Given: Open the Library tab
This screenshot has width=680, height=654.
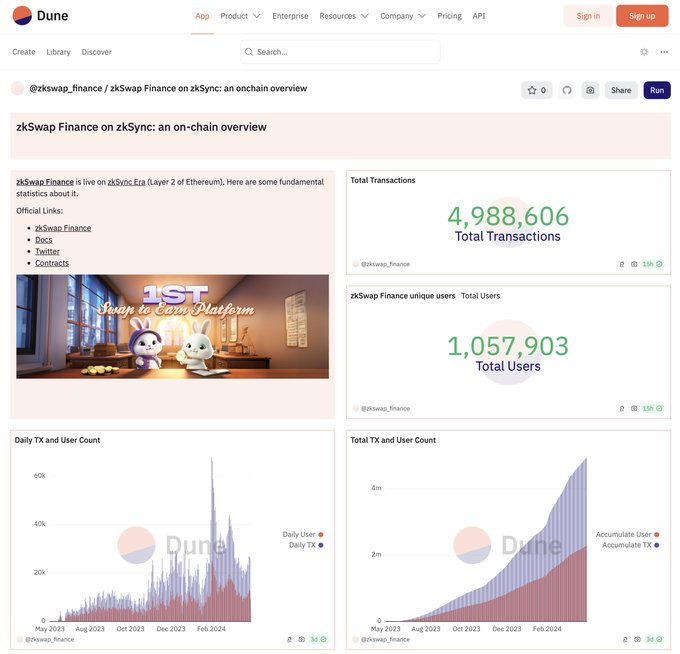Looking at the screenshot, I should click(59, 52).
